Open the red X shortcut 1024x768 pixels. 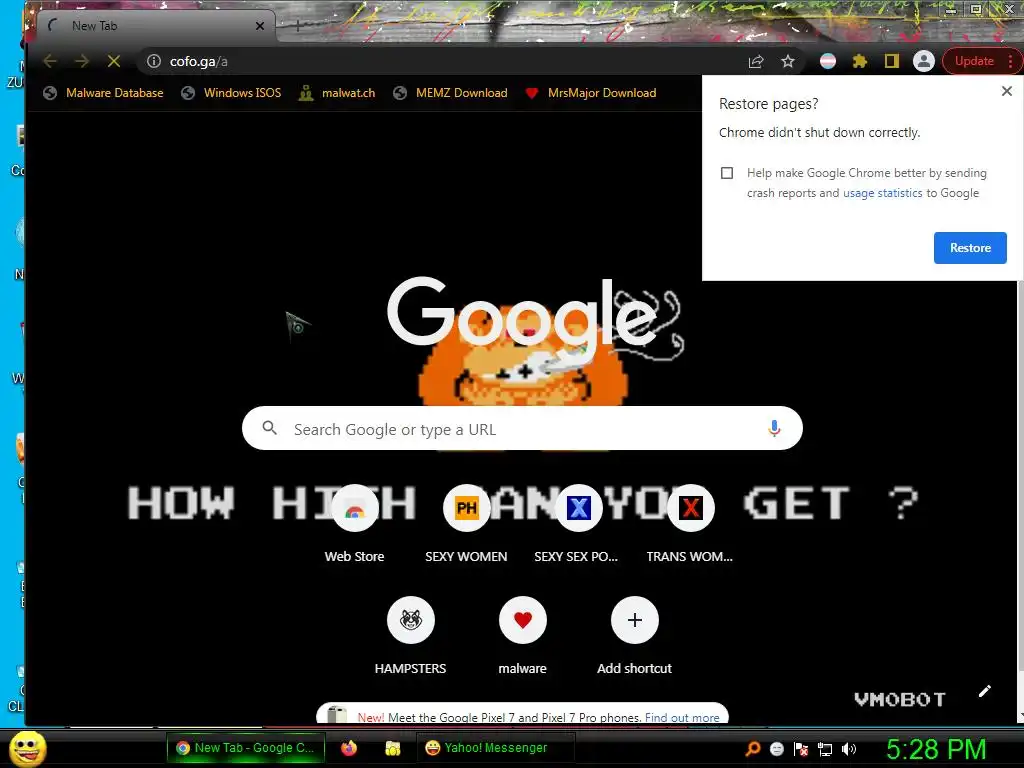click(690, 508)
